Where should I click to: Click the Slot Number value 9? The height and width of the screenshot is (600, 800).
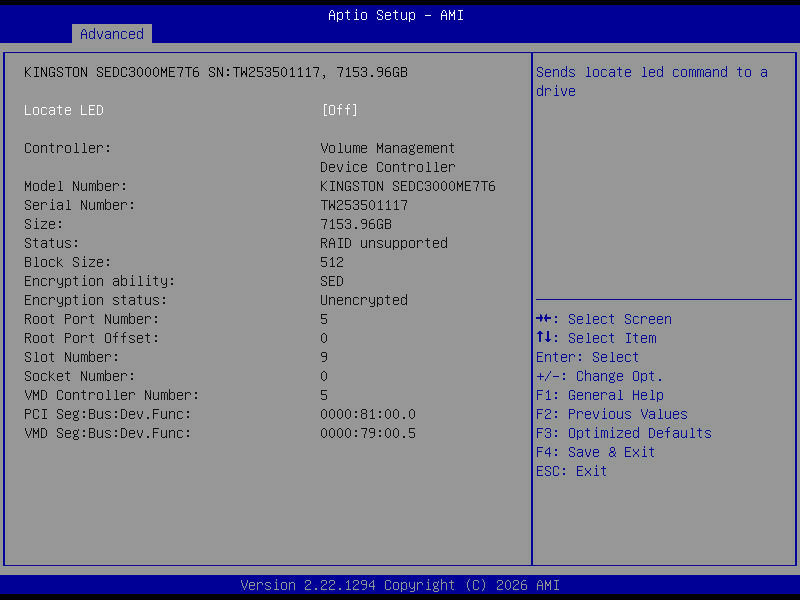pyautogui.click(x=324, y=357)
